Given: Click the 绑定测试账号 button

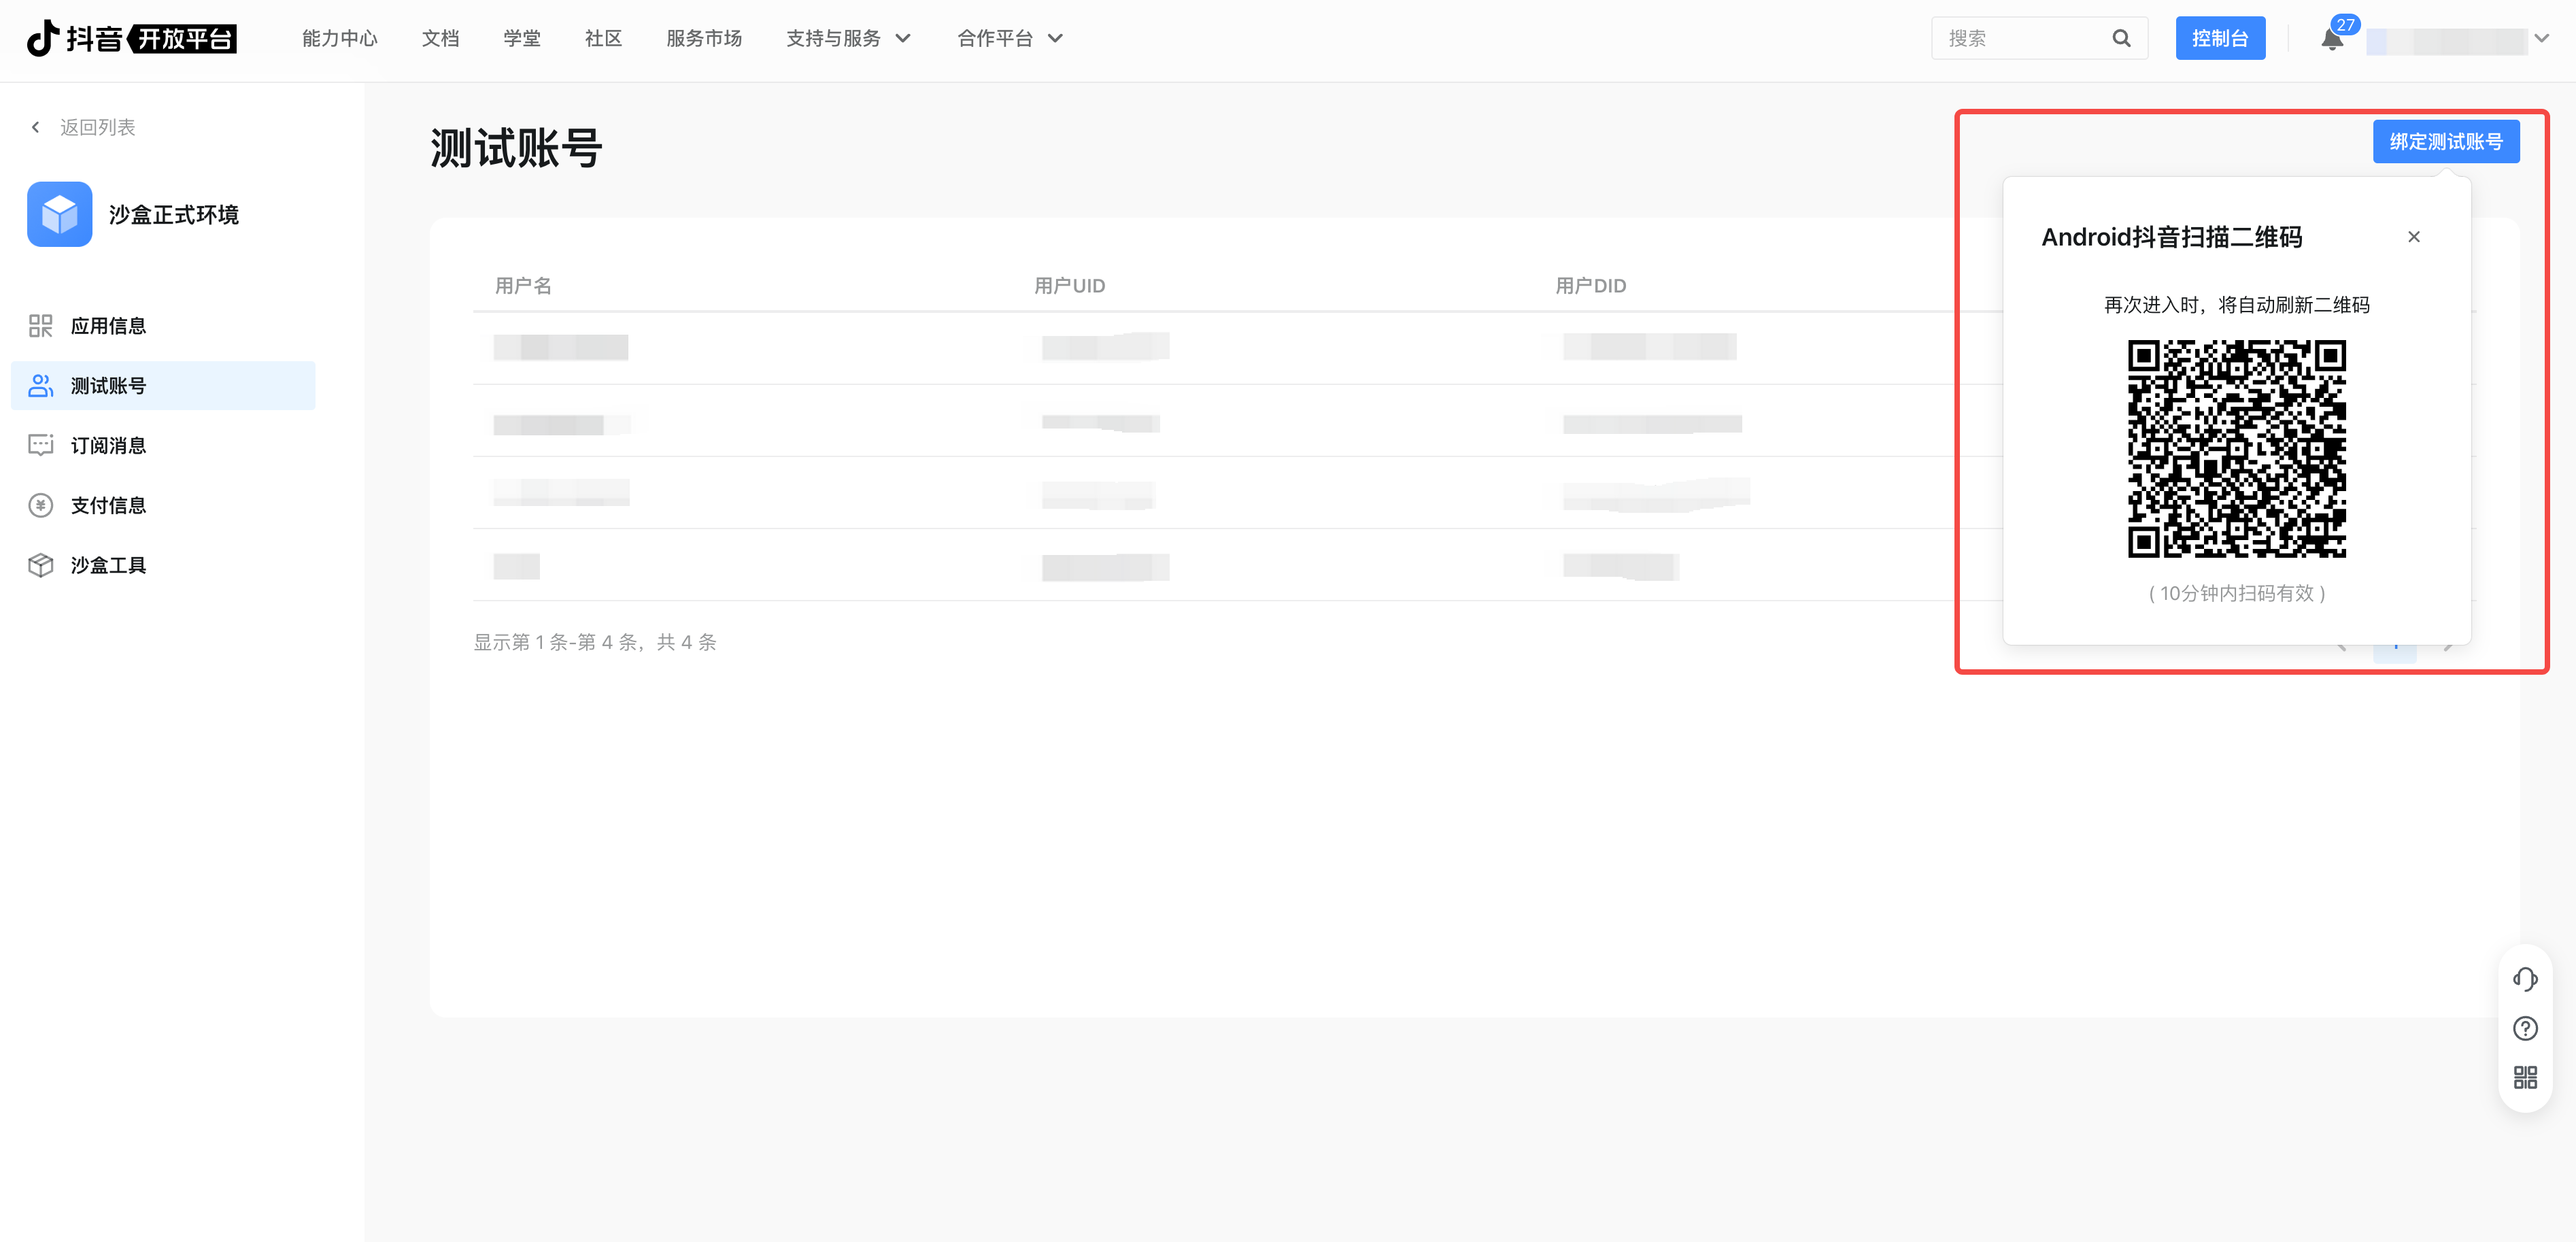Looking at the screenshot, I should 2446,141.
